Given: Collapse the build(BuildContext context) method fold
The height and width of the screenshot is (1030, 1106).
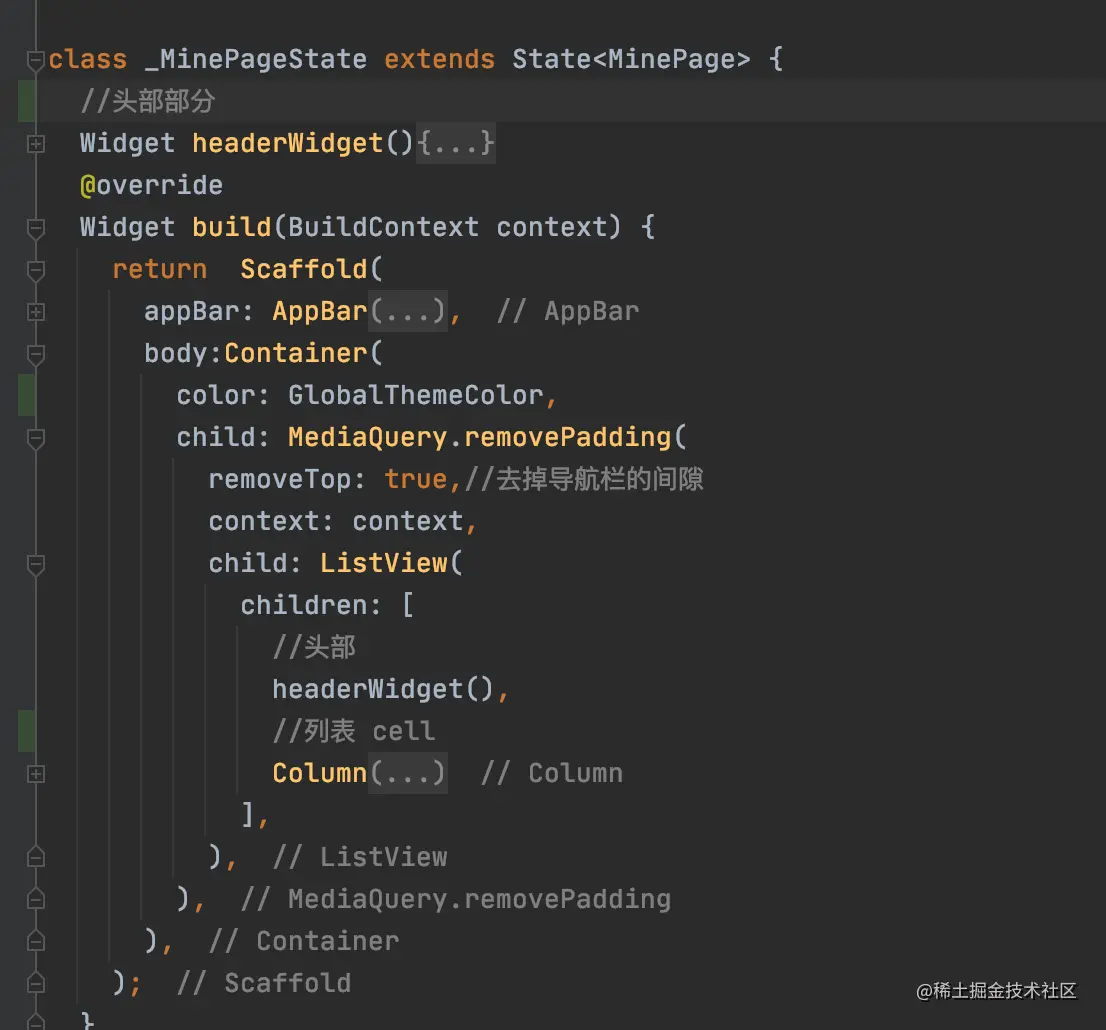Looking at the screenshot, I should pos(35,229).
